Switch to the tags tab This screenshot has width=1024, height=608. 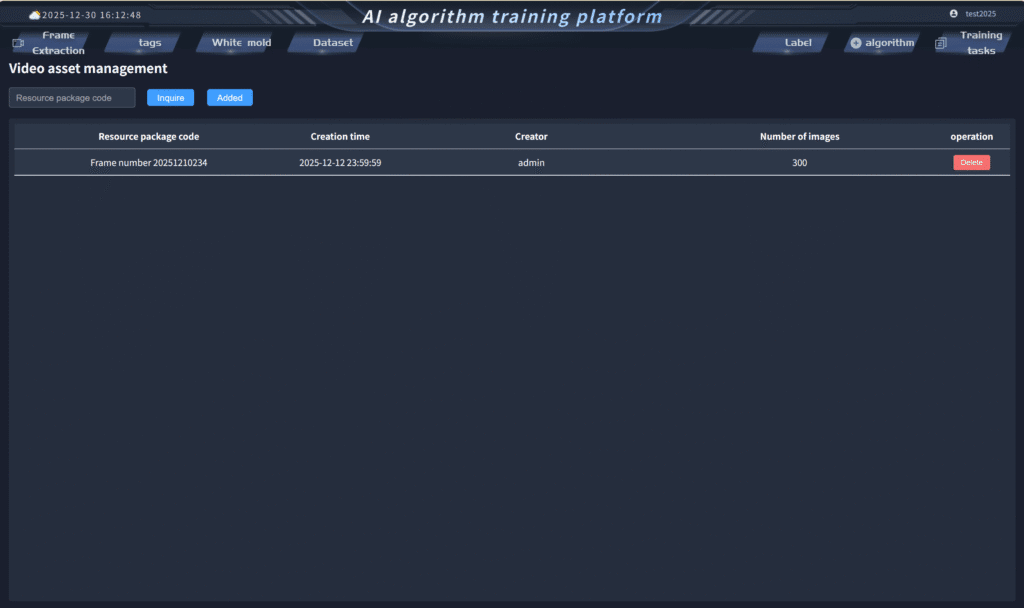coord(150,43)
